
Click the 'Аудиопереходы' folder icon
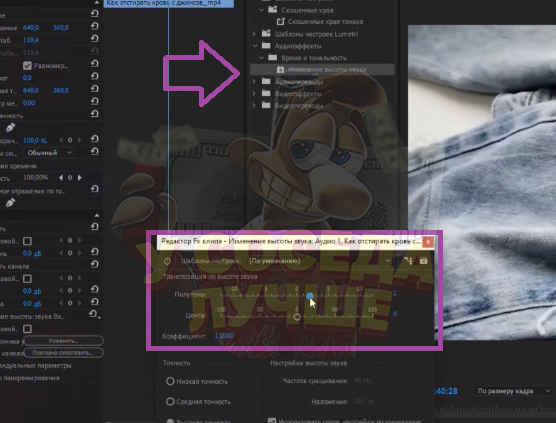point(266,82)
